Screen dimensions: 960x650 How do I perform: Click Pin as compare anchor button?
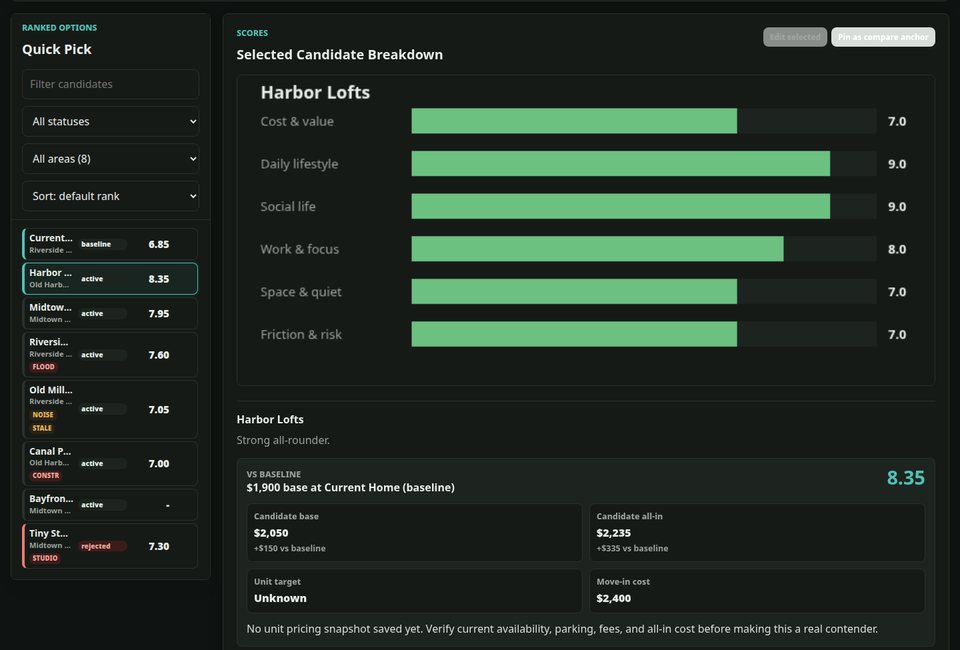pyautogui.click(x=883, y=37)
